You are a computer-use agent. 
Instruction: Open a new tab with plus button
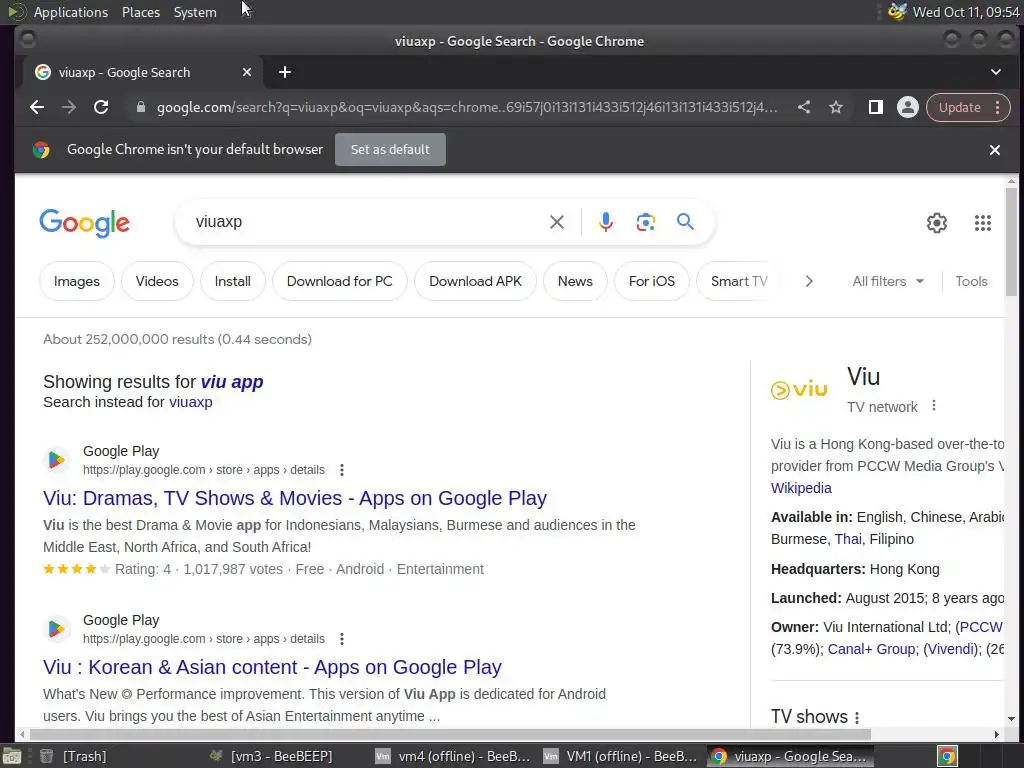pyautogui.click(x=285, y=72)
